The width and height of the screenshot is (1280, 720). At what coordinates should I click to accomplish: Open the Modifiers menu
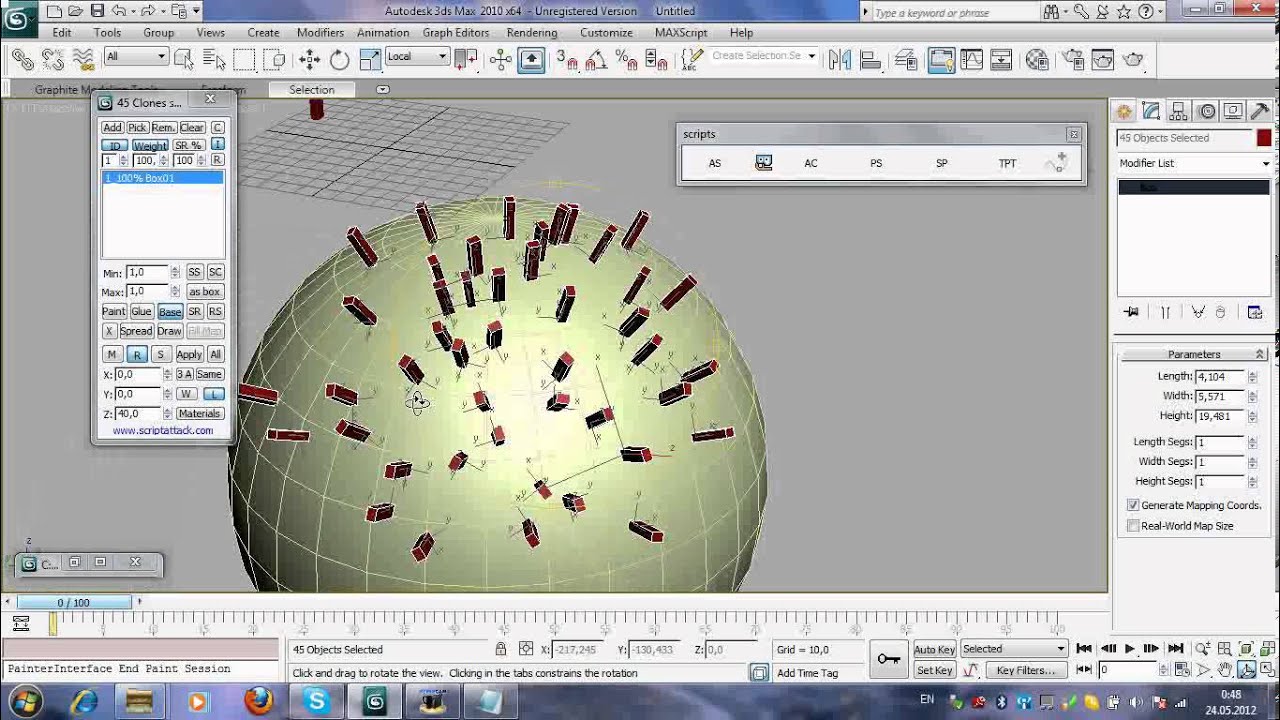pos(320,33)
